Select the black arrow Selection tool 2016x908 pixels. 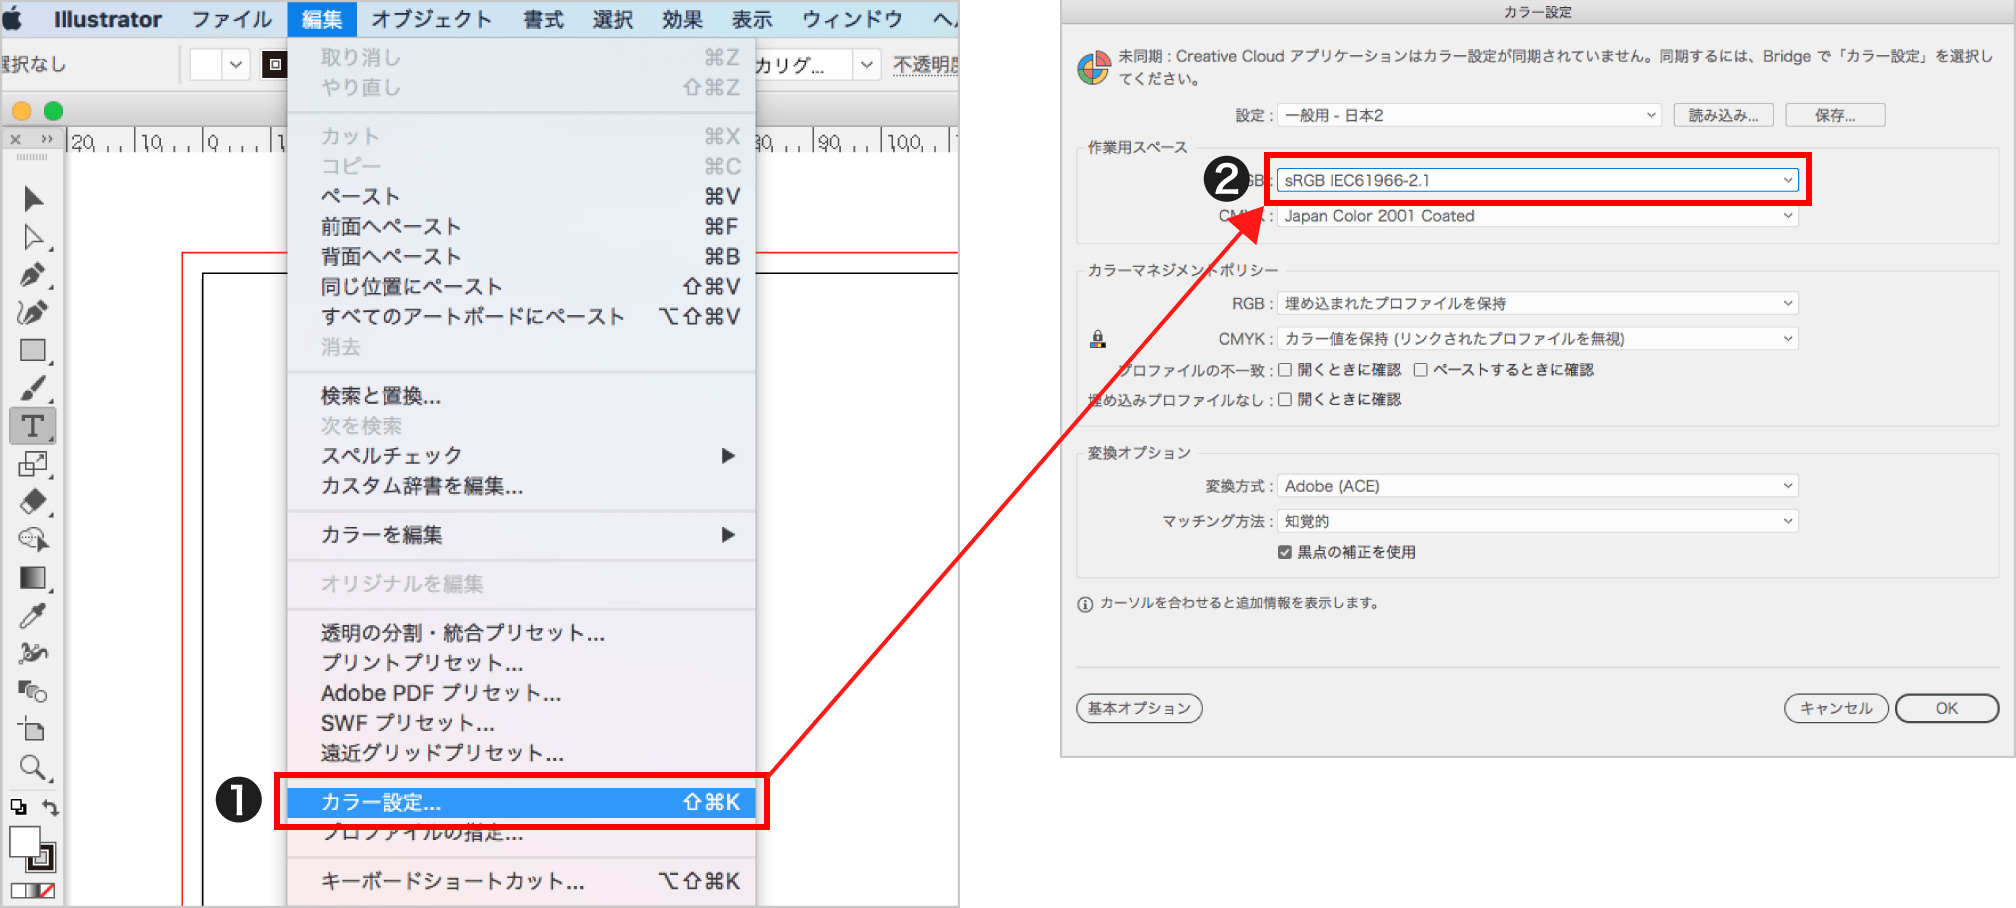click(x=32, y=199)
